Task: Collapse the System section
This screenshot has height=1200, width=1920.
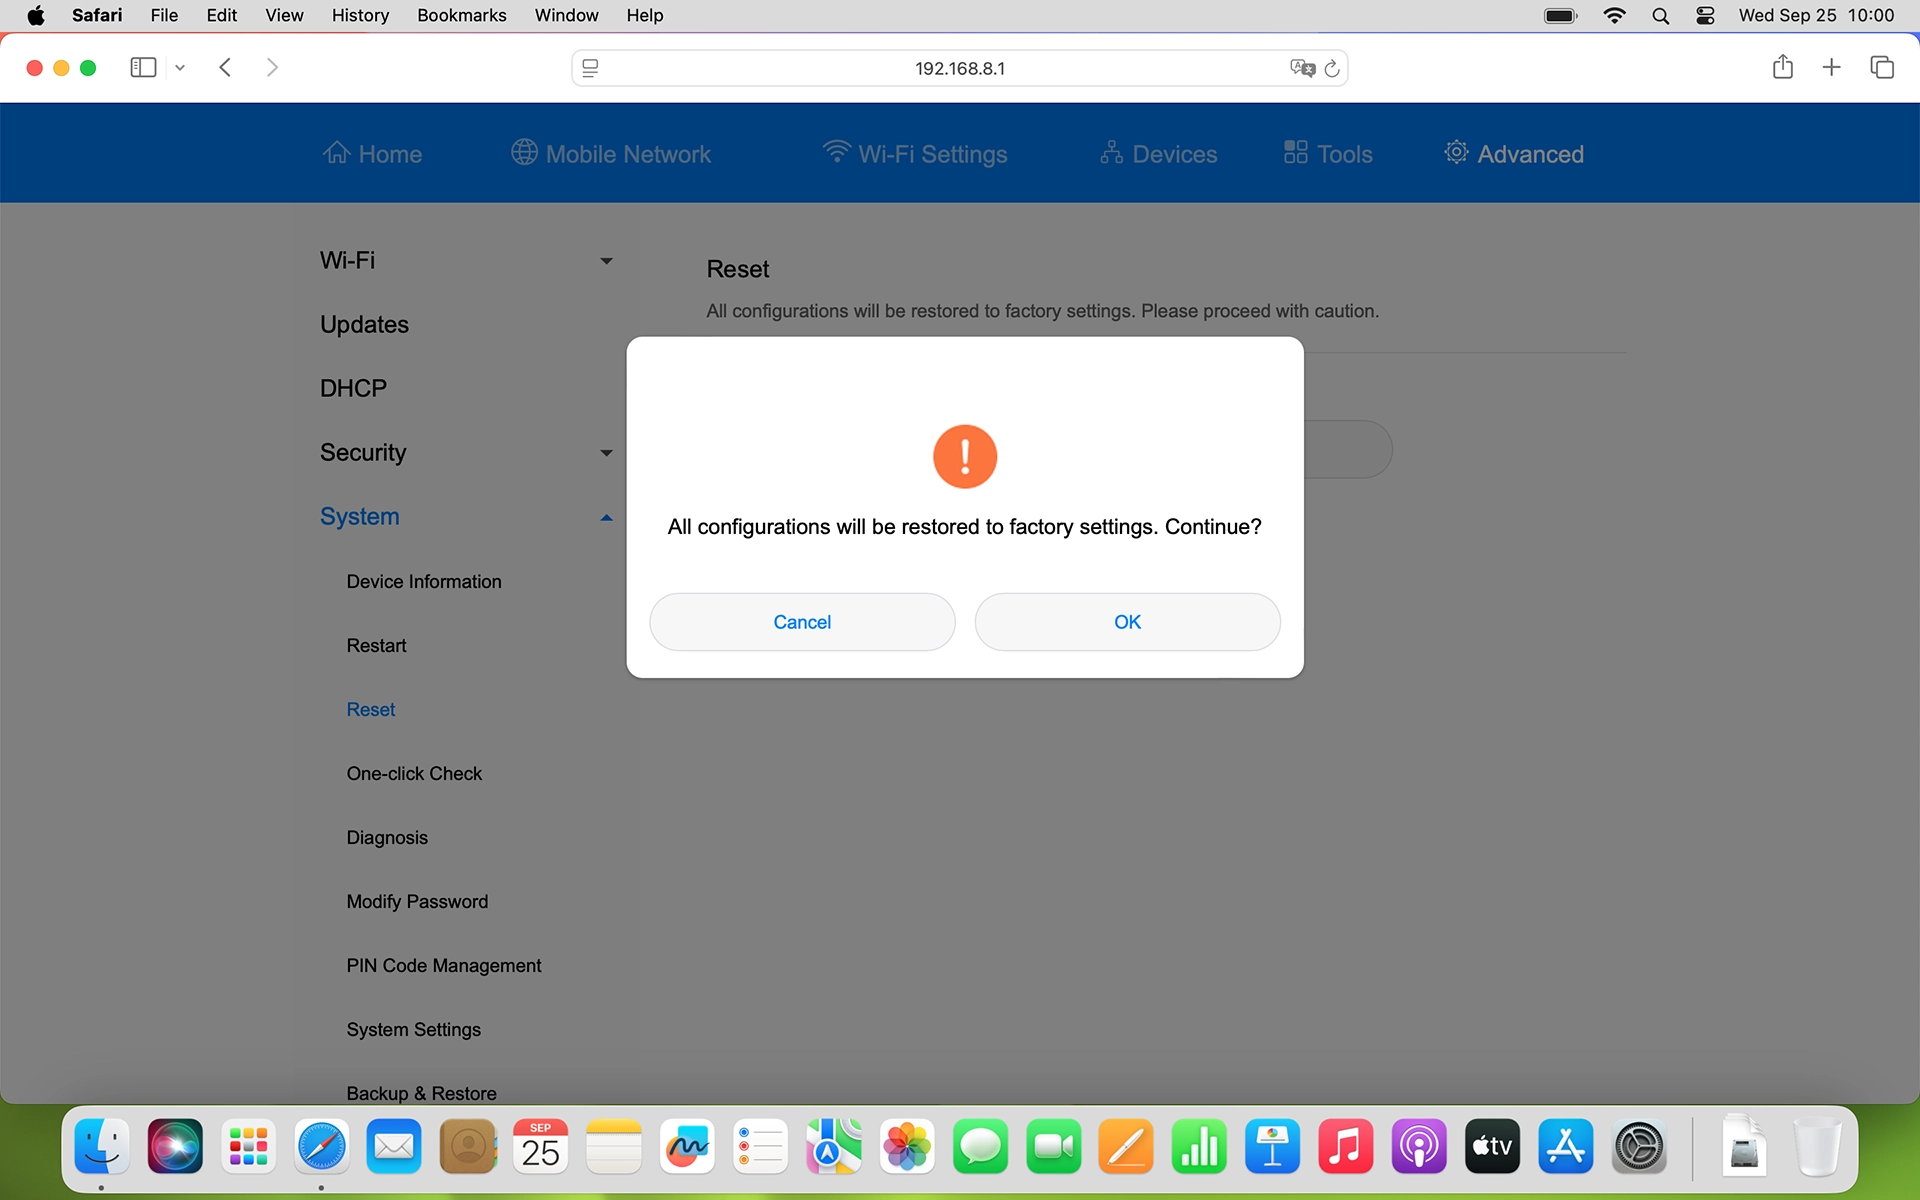Action: tap(606, 517)
